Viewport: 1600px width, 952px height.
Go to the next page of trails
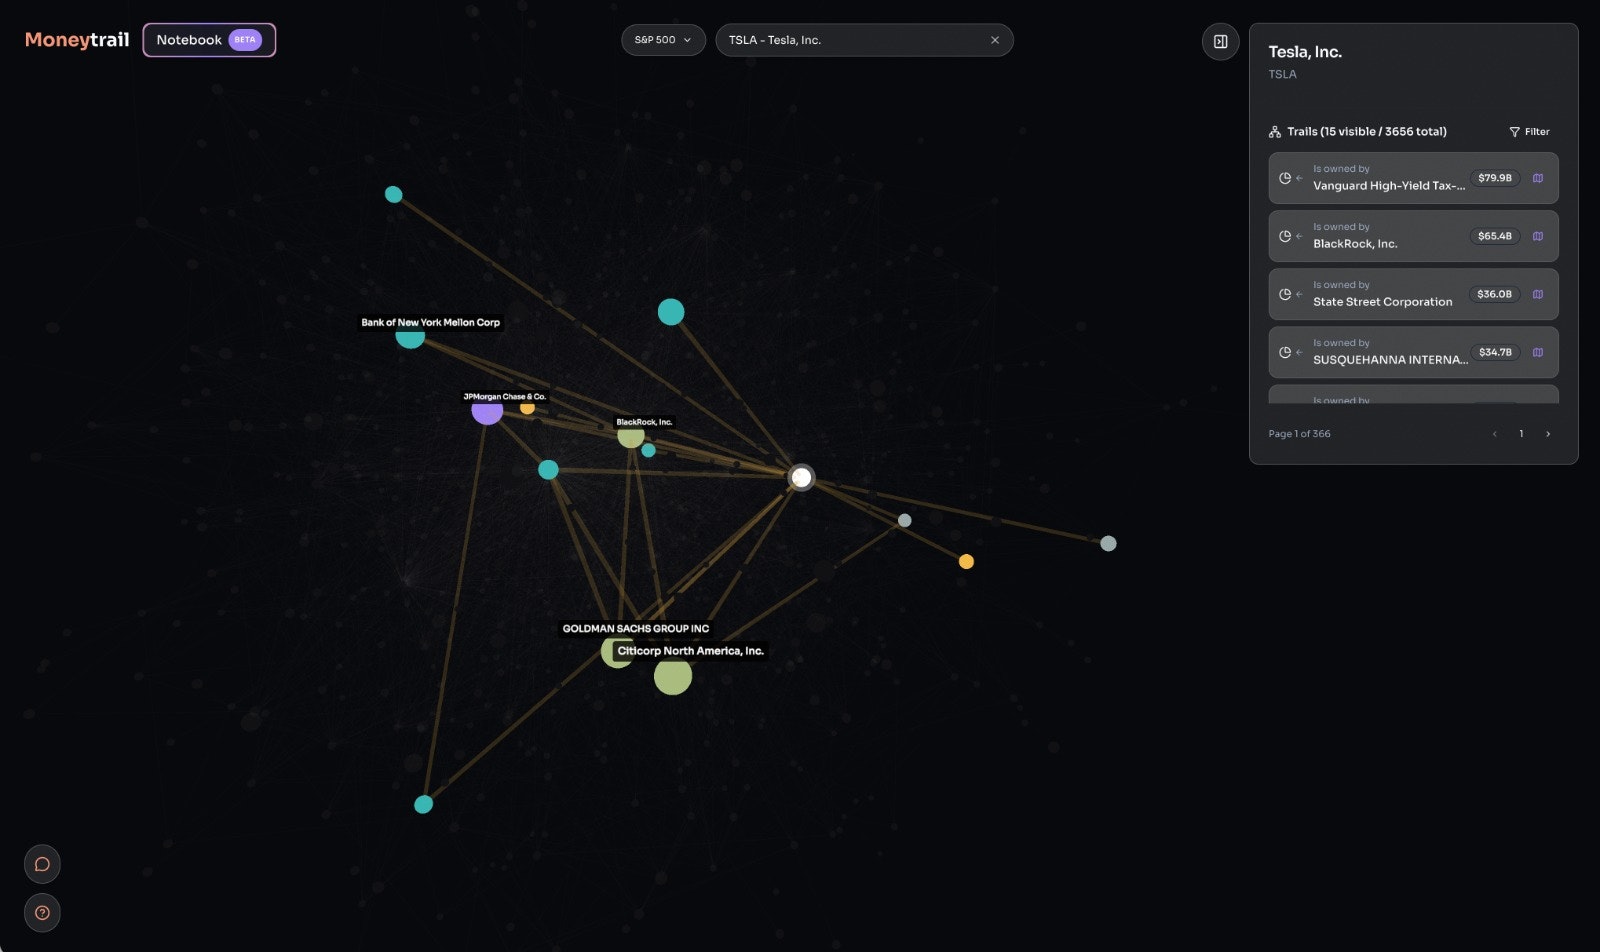[1548, 434]
